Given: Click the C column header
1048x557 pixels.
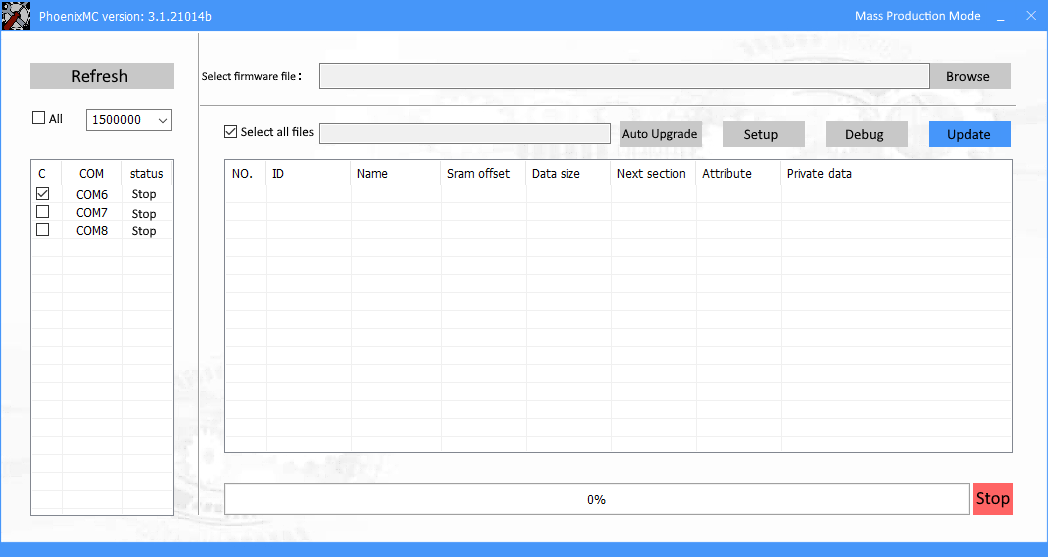Looking at the screenshot, I should click(42, 174).
